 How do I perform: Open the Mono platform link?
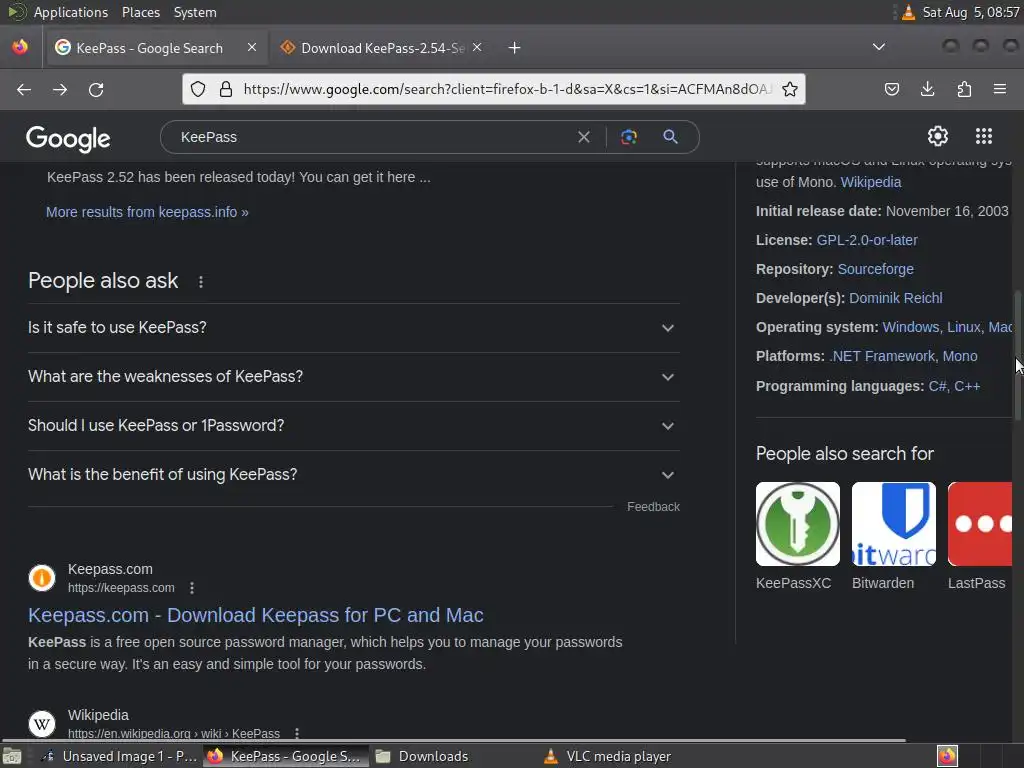[959, 356]
